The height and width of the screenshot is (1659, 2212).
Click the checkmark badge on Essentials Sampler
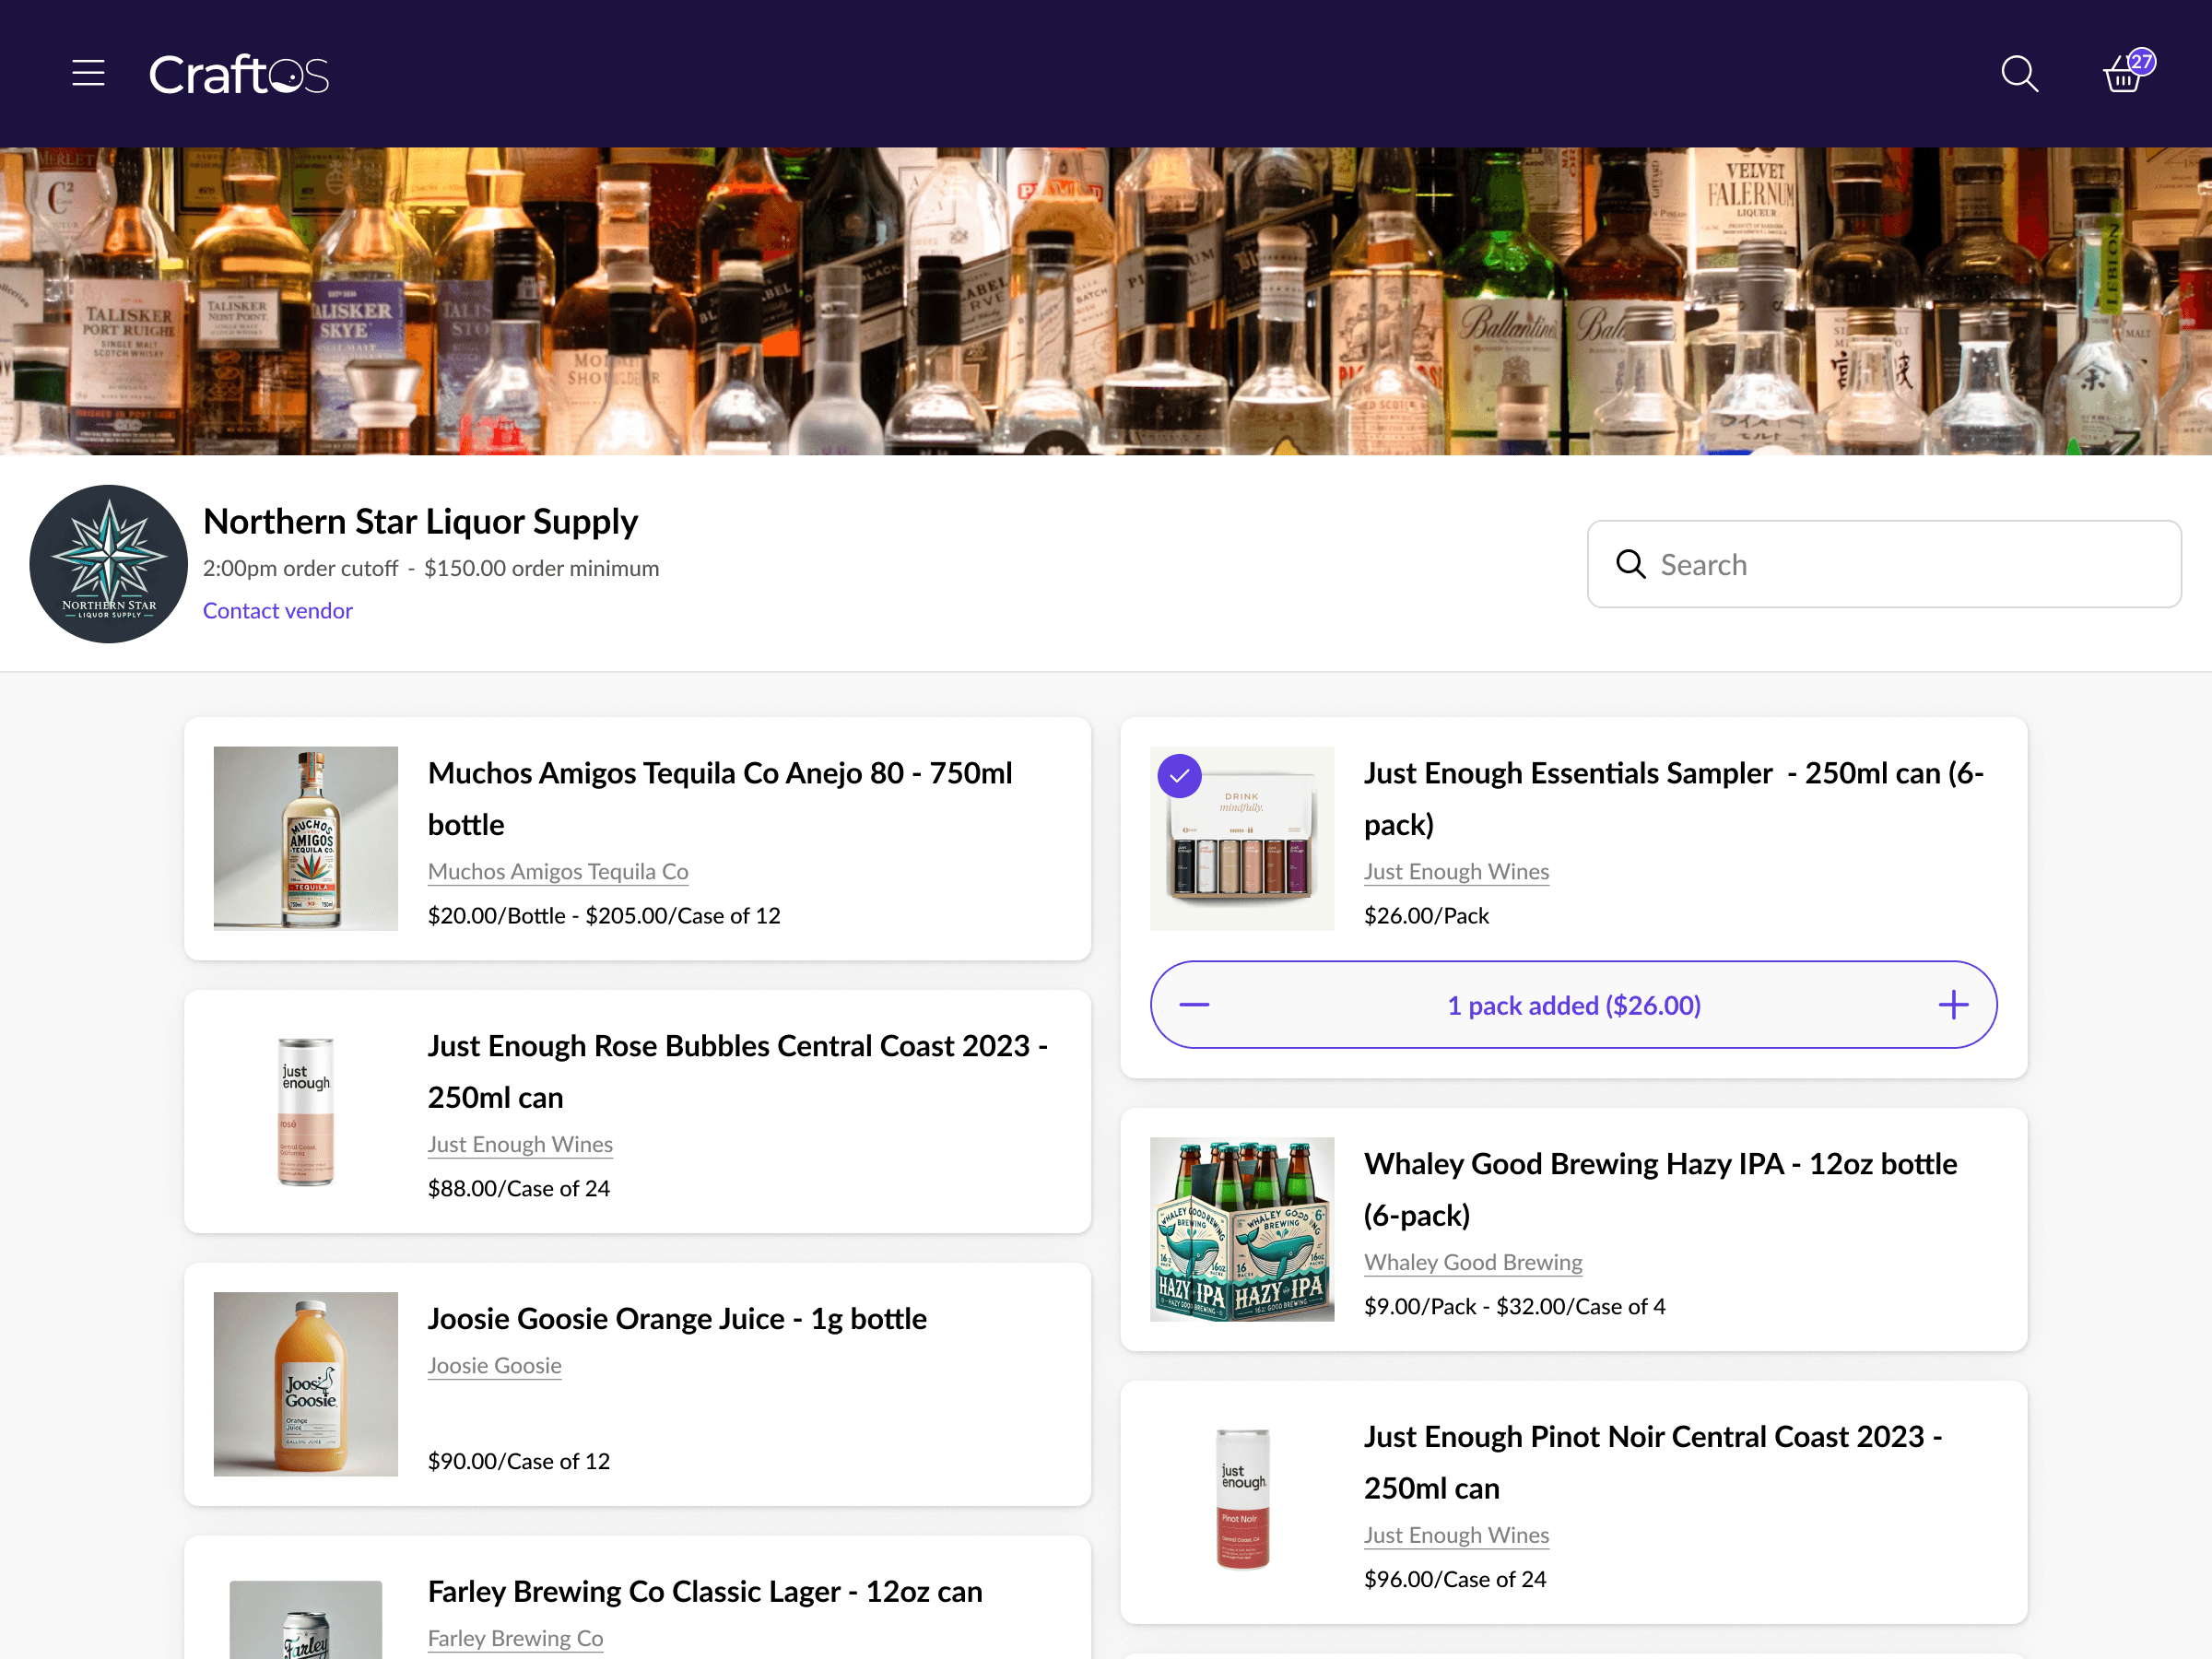[x=1179, y=776]
